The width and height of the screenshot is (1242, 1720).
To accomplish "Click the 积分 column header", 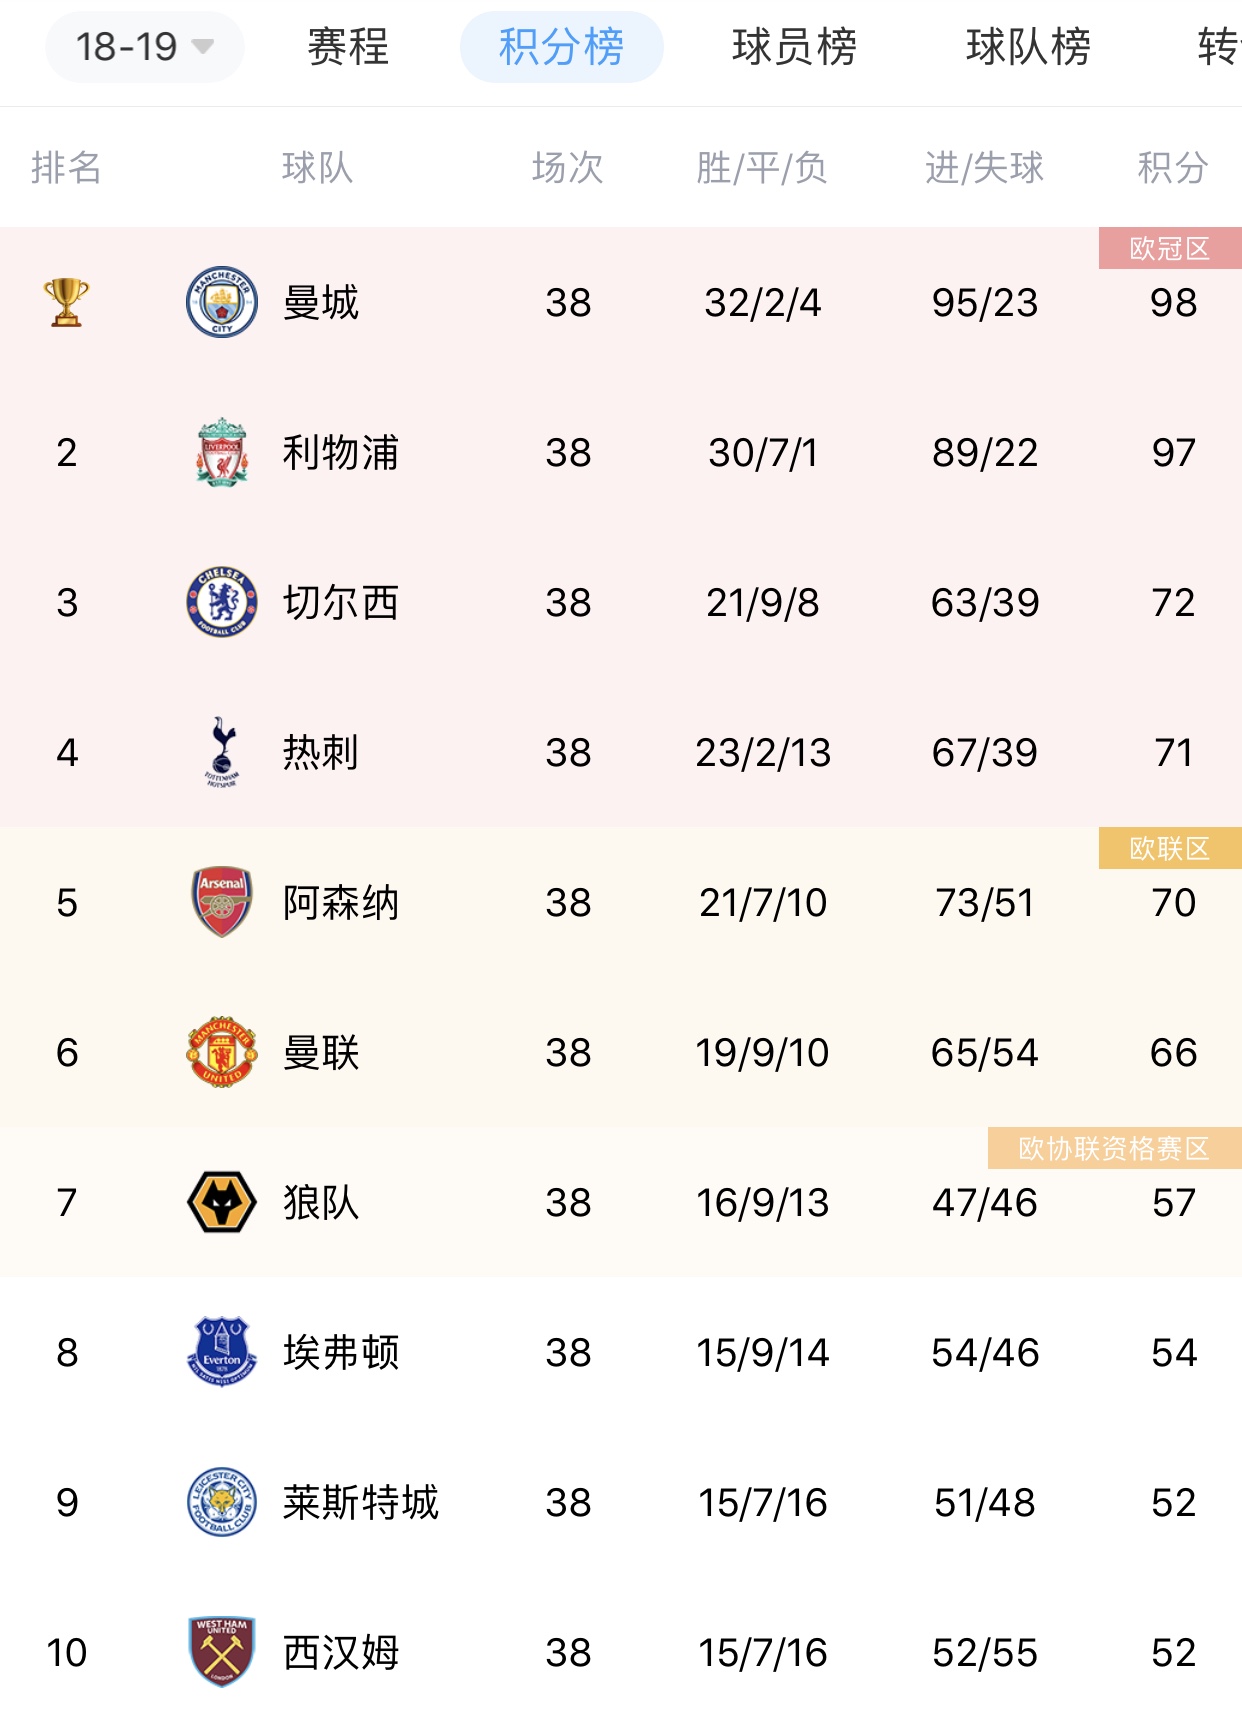I will tap(1173, 167).
